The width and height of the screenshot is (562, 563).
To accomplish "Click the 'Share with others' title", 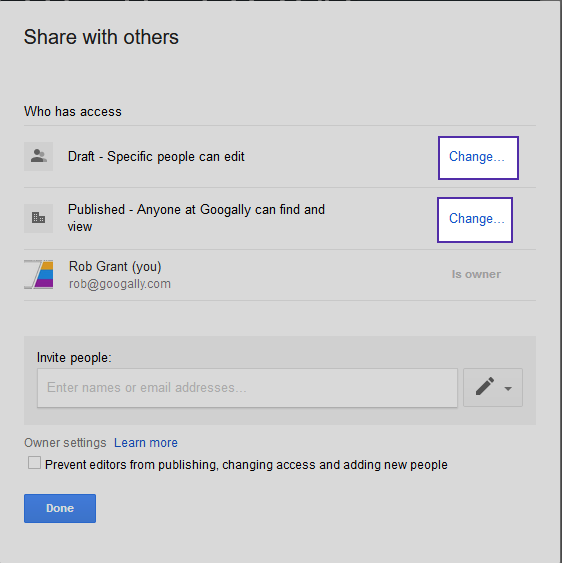I will 101,37.
